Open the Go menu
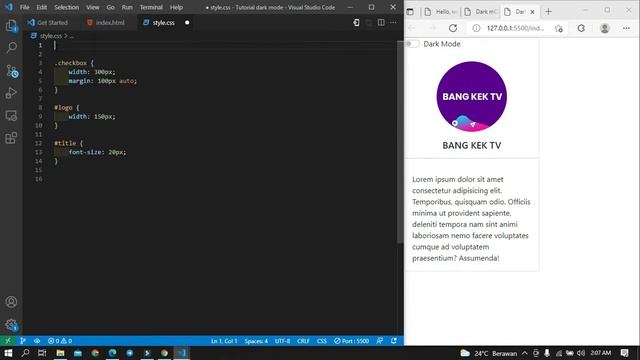 (111, 7)
